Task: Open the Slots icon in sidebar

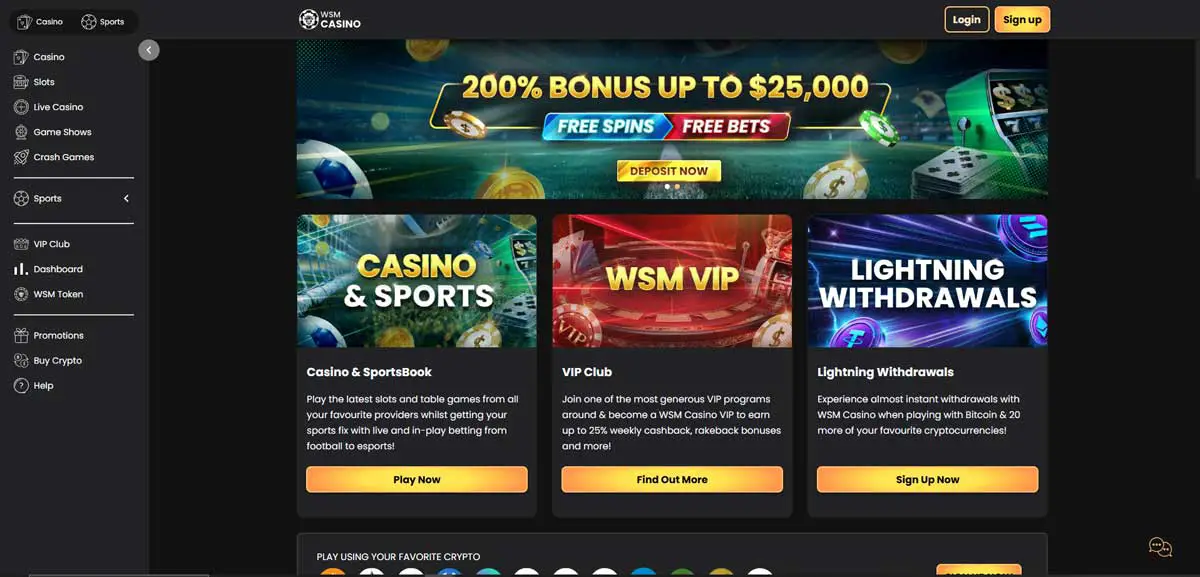Action: [21, 82]
